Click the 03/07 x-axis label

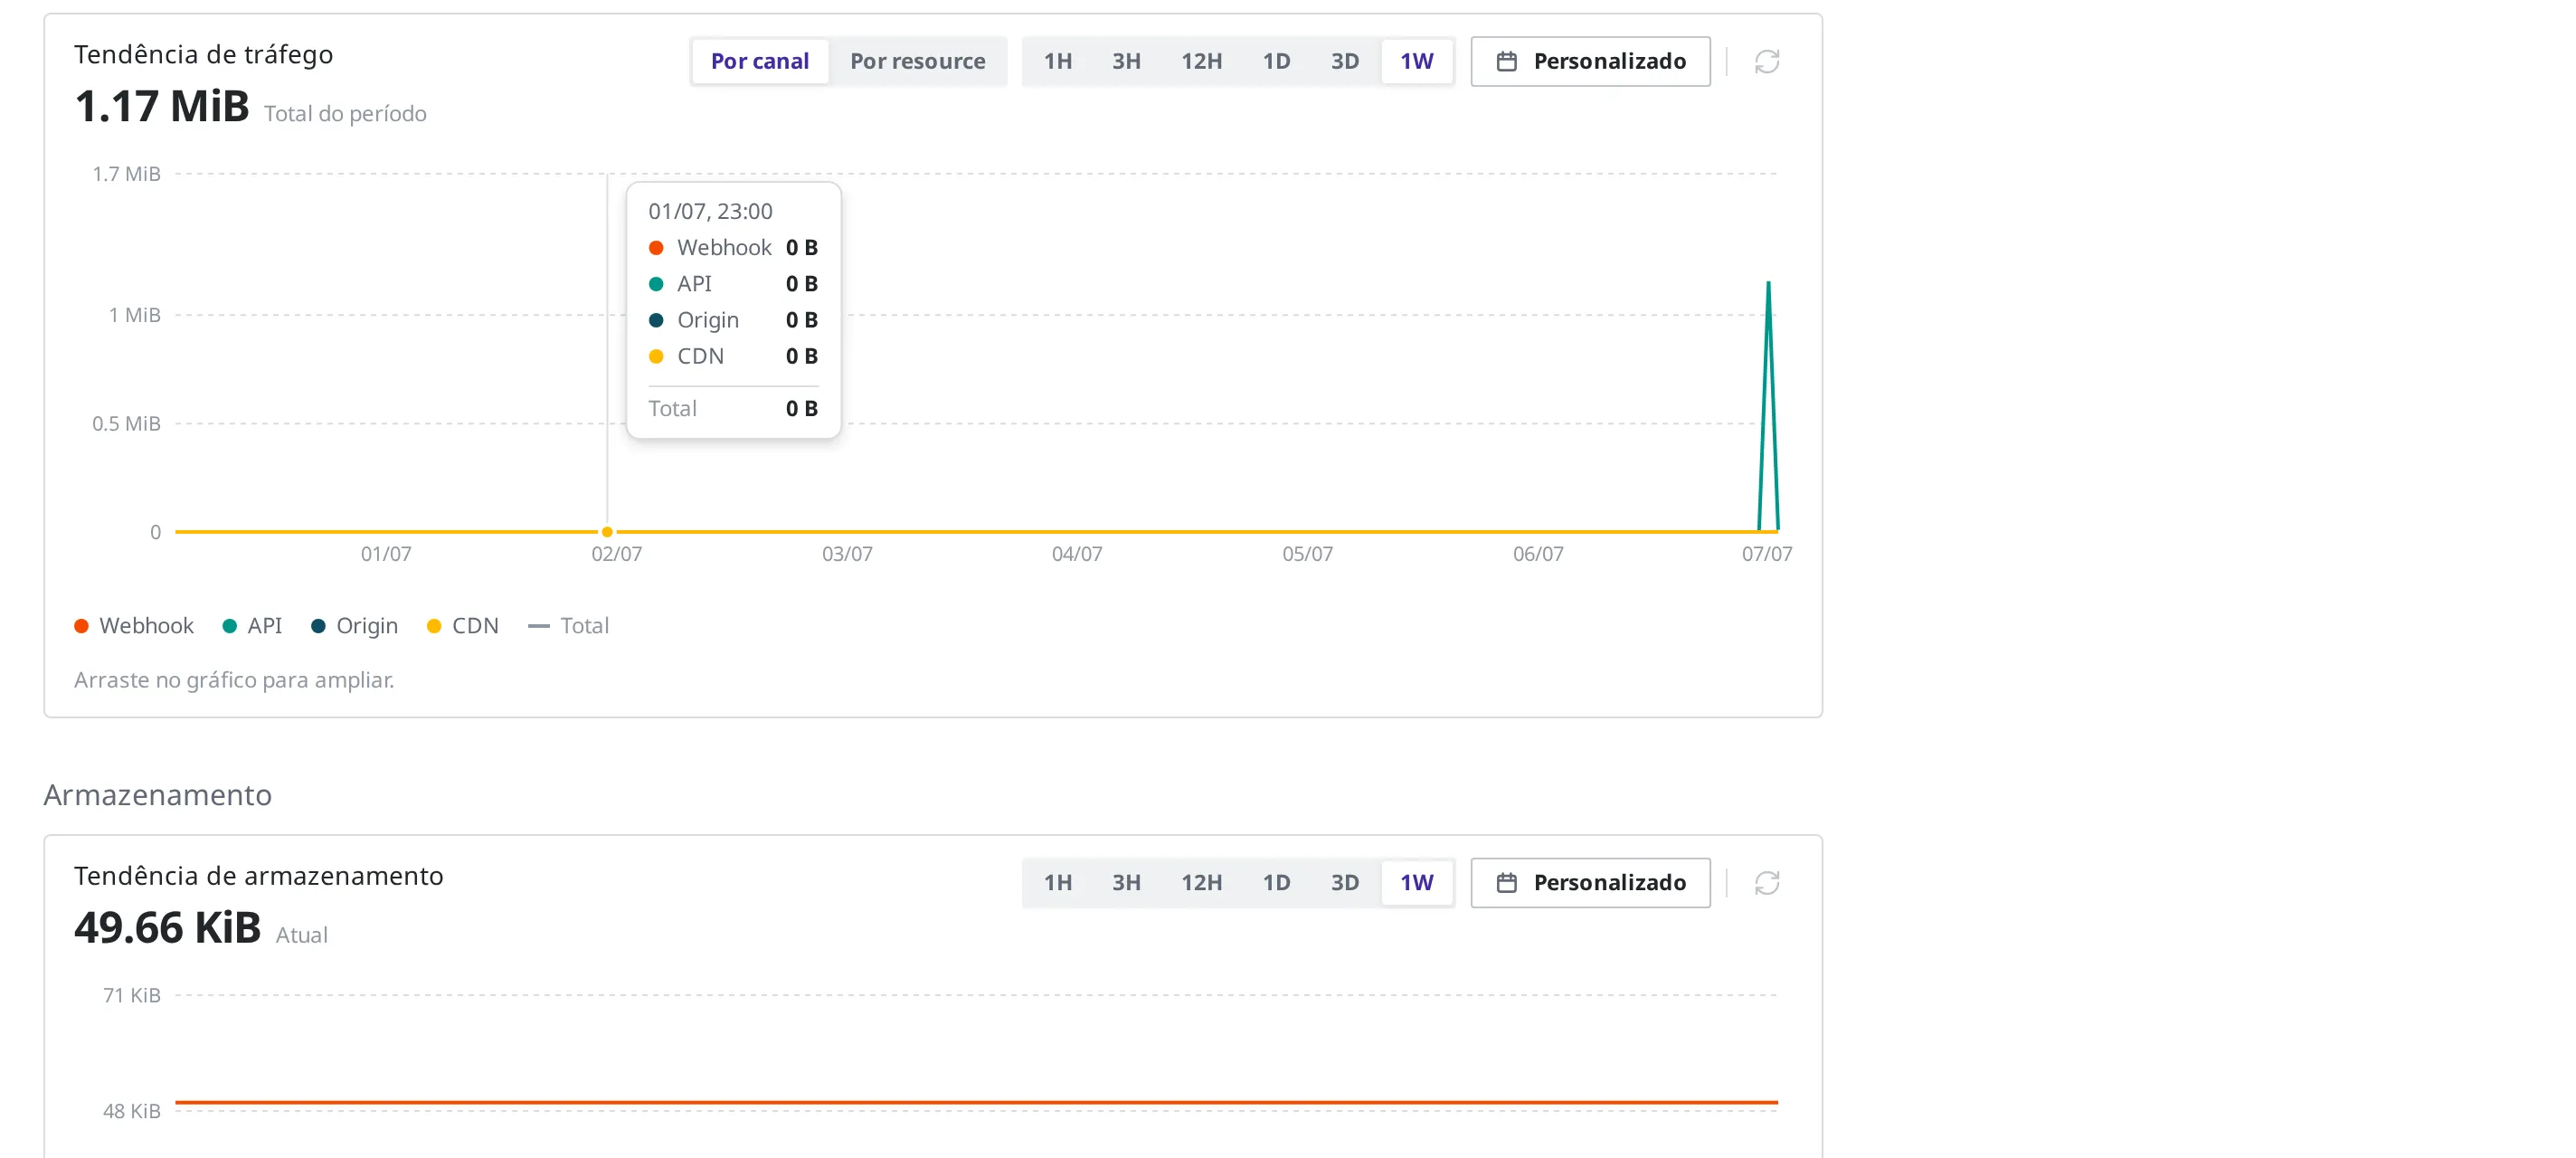(847, 554)
